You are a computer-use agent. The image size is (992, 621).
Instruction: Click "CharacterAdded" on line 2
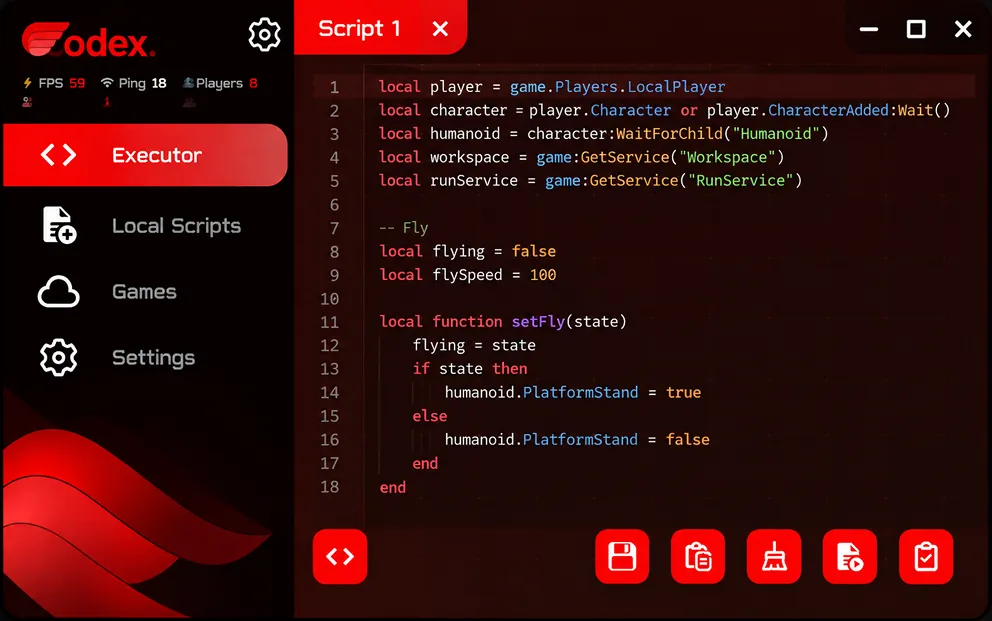tap(828, 110)
